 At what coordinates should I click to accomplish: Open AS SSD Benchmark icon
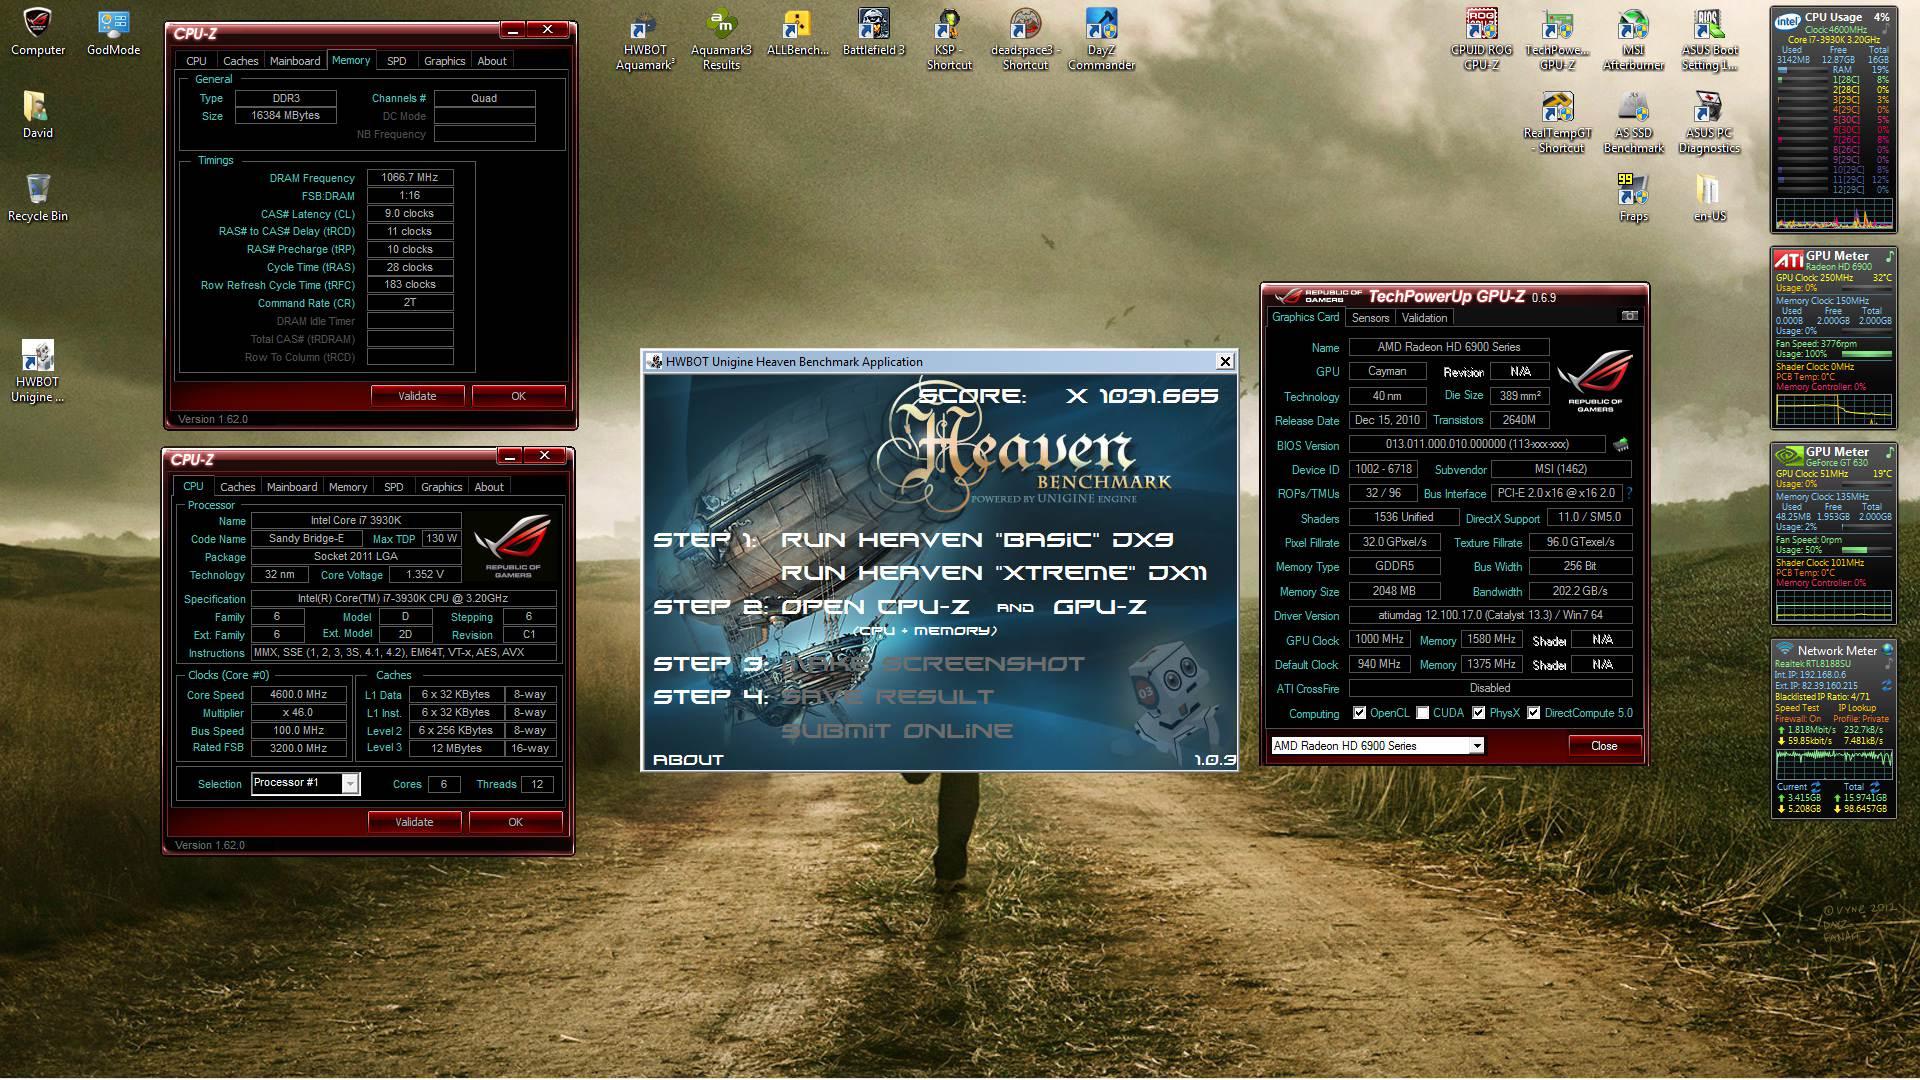(x=1633, y=123)
